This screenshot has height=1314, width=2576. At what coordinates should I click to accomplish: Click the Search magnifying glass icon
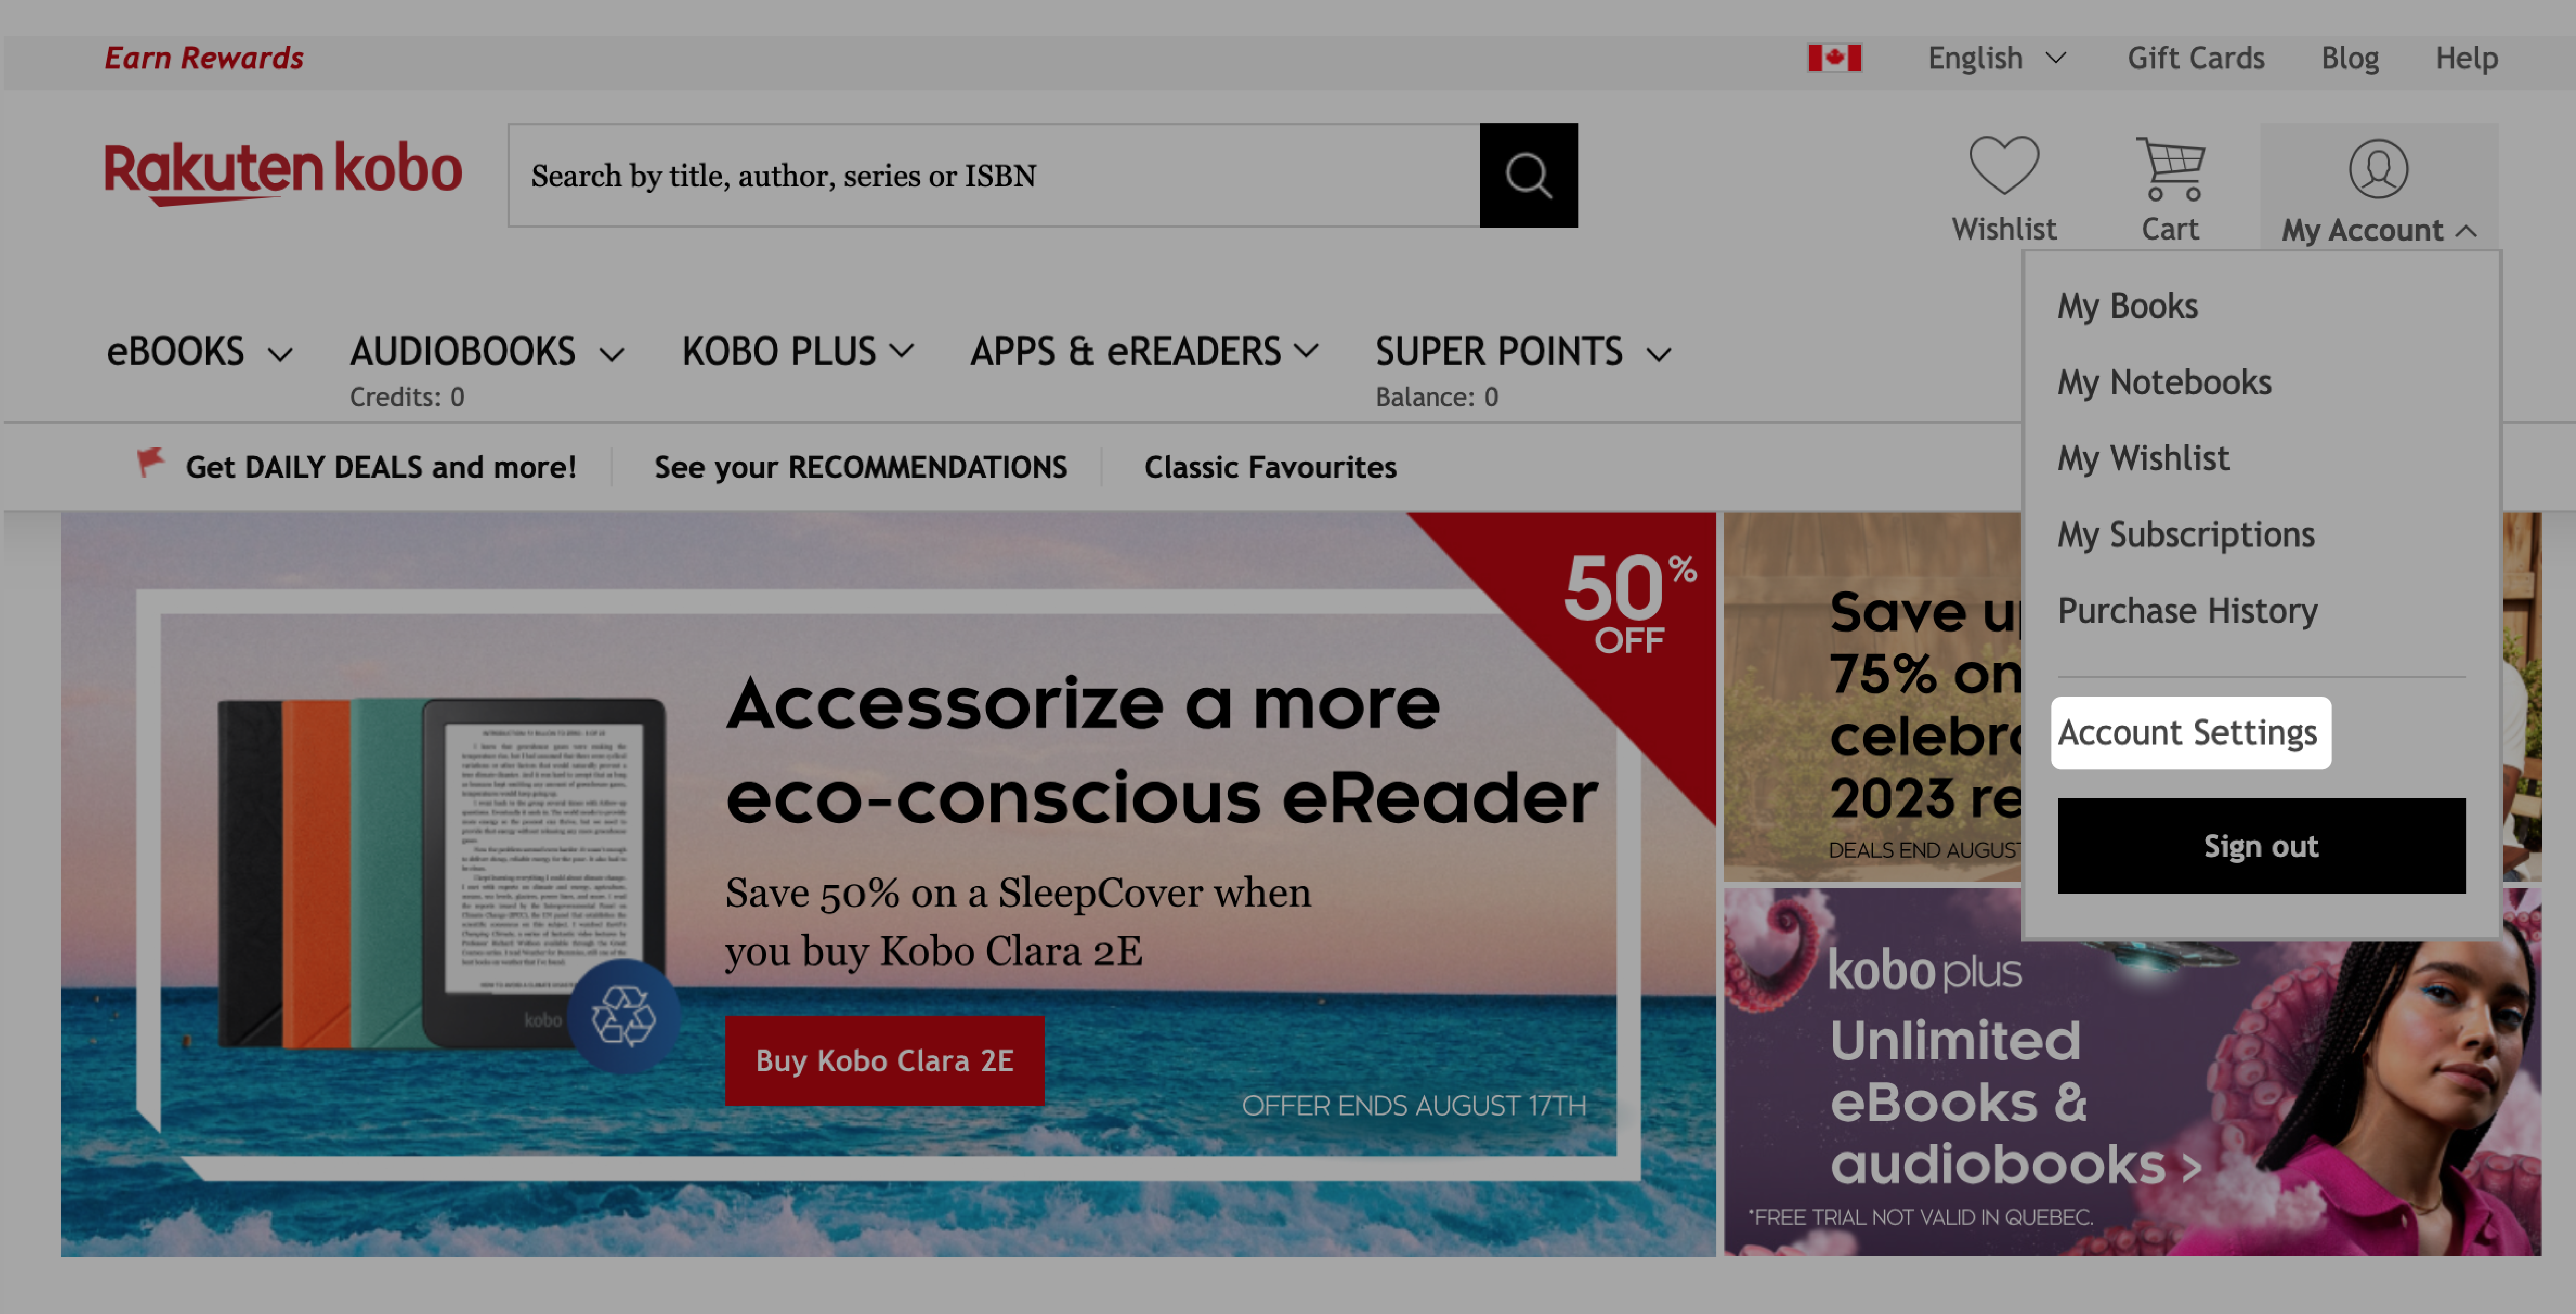tap(1528, 175)
